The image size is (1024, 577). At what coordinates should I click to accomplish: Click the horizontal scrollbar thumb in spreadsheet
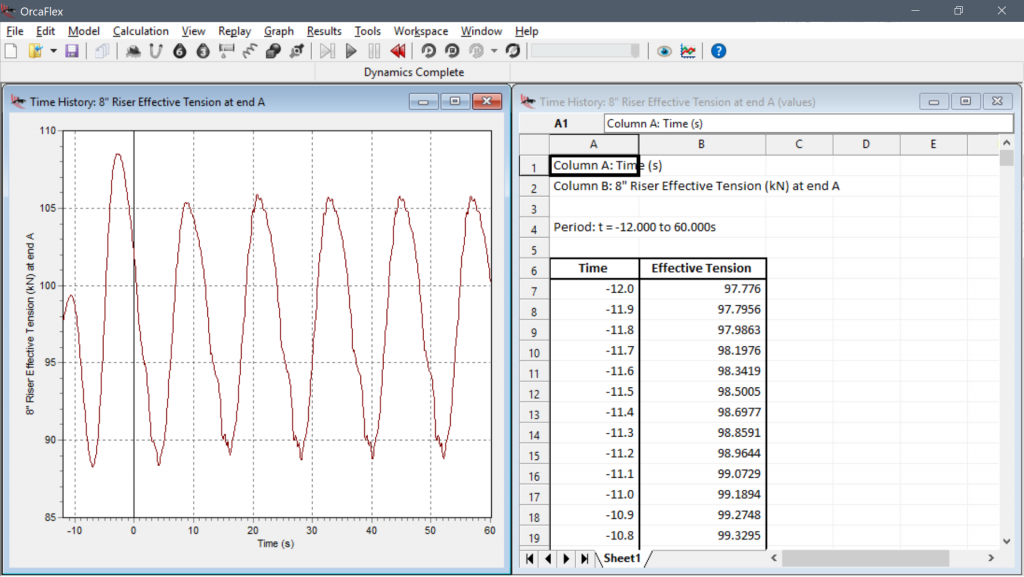coord(865,558)
